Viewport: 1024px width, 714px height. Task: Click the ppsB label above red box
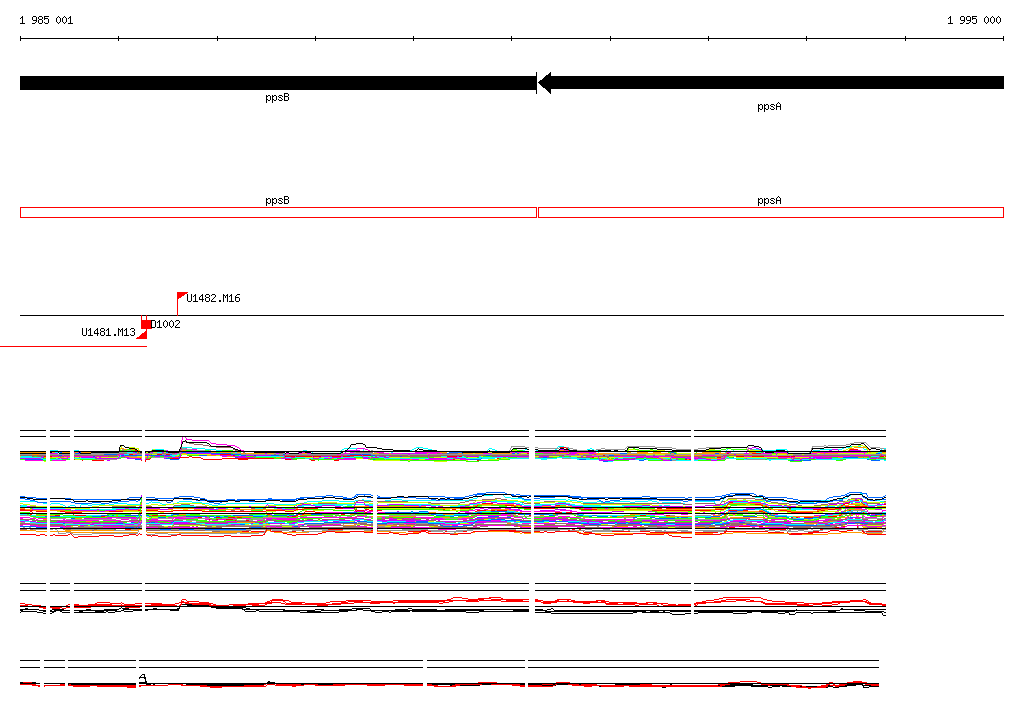click(278, 201)
